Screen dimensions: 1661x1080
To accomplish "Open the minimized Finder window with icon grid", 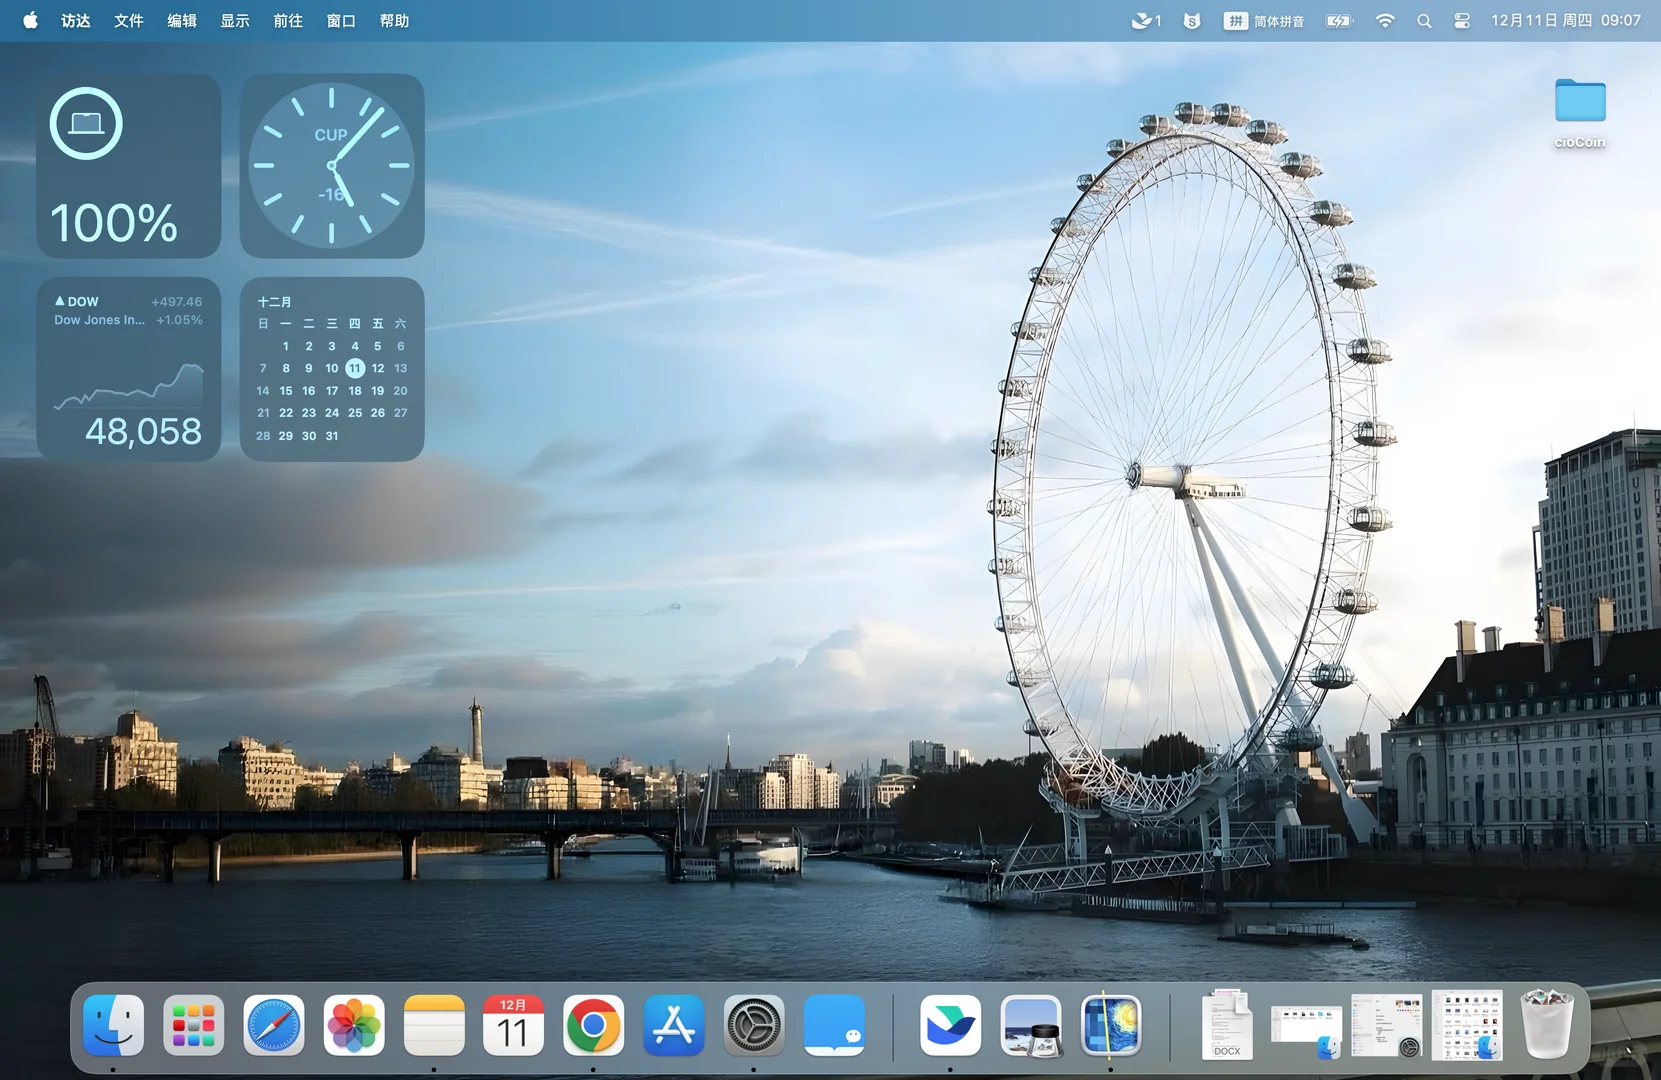I will (x=1467, y=1025).
